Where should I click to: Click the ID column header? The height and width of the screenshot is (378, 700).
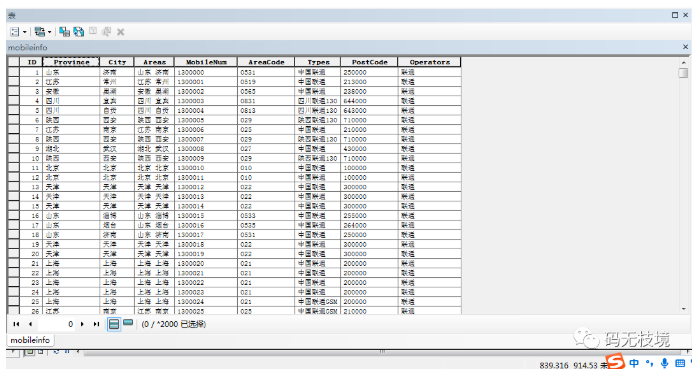click(x=31, y=62)
